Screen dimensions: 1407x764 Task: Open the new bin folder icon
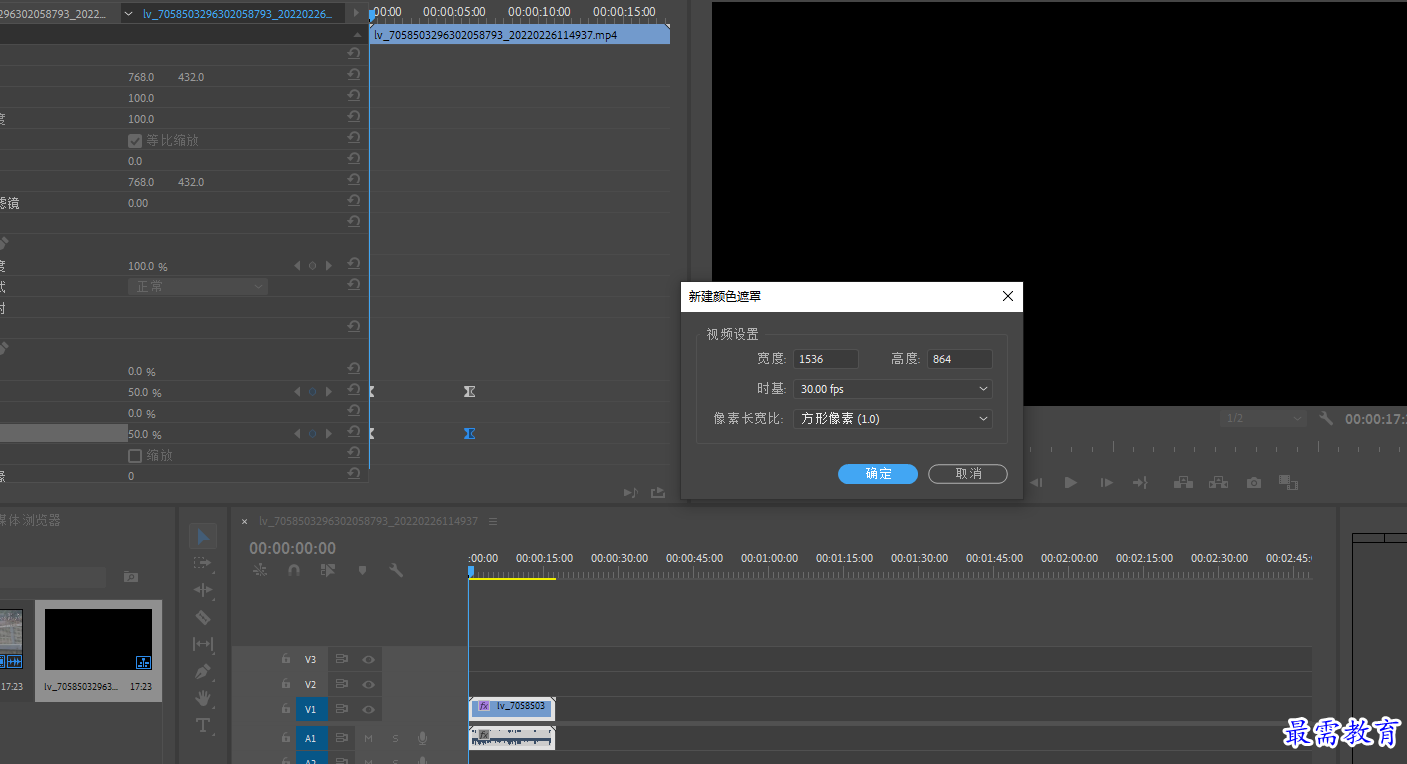coord(130,577)
